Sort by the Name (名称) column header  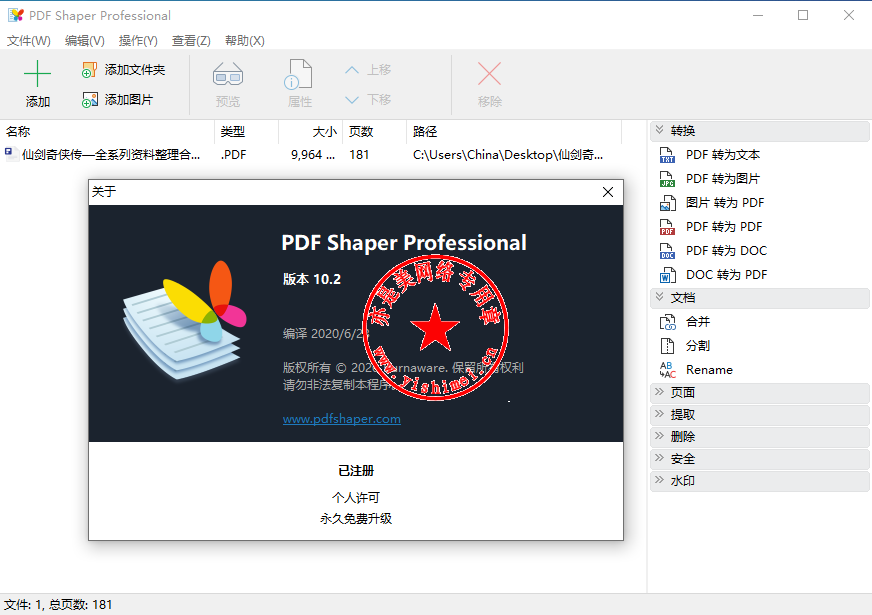point(107,132)
